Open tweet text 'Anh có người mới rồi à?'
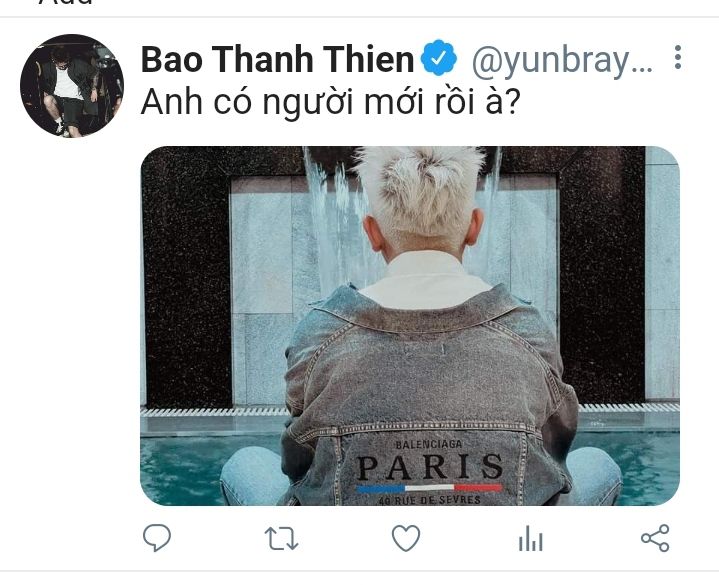719x585 pixels. 331,101
